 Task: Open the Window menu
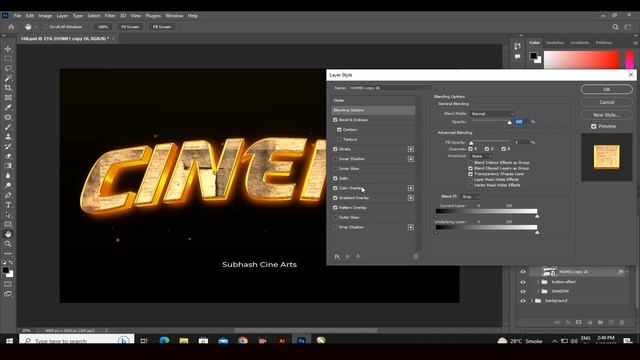pos(174,16)
